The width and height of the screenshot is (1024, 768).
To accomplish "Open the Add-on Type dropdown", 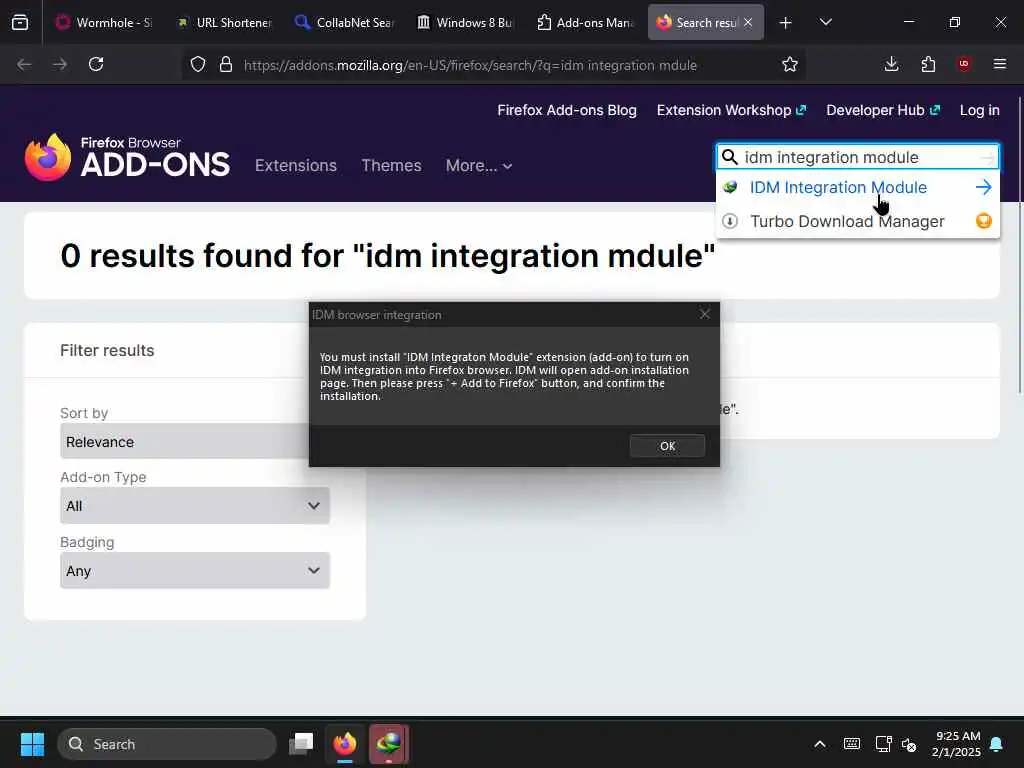I will pyautogui.click(x=195, y=505).
